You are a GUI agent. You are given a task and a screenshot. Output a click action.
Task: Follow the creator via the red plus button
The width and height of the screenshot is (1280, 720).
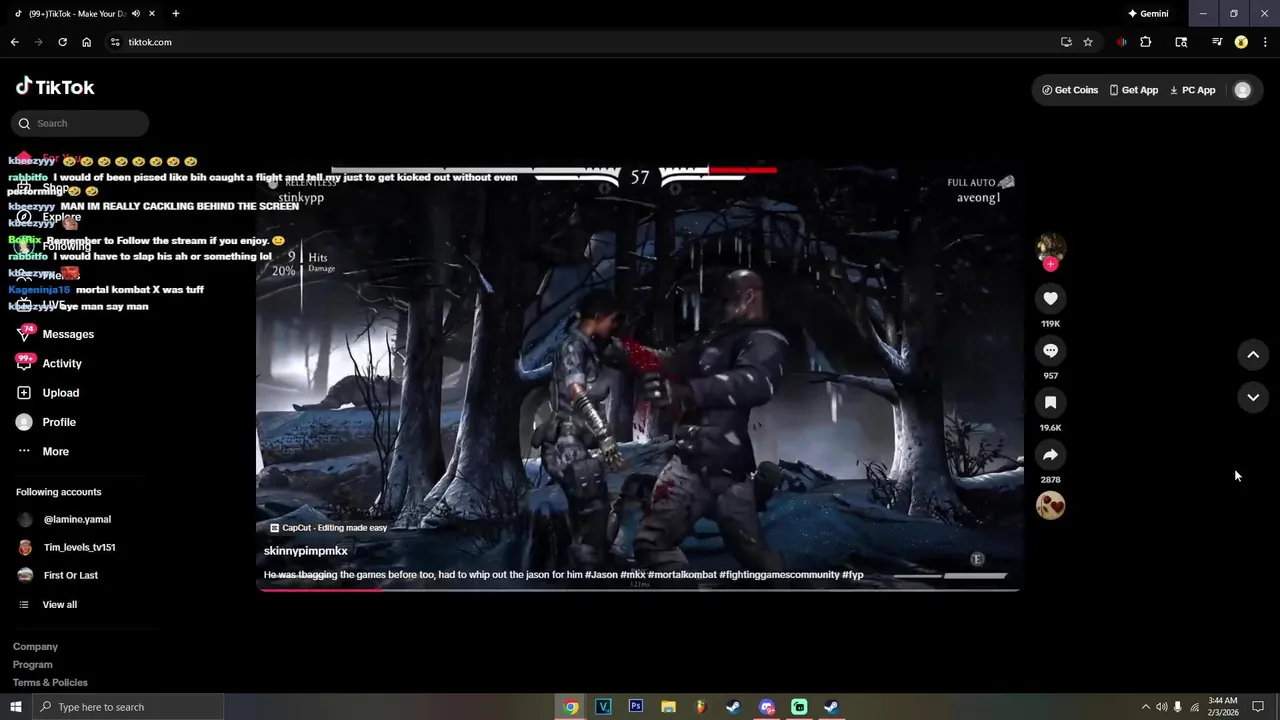coord(1050,264)
